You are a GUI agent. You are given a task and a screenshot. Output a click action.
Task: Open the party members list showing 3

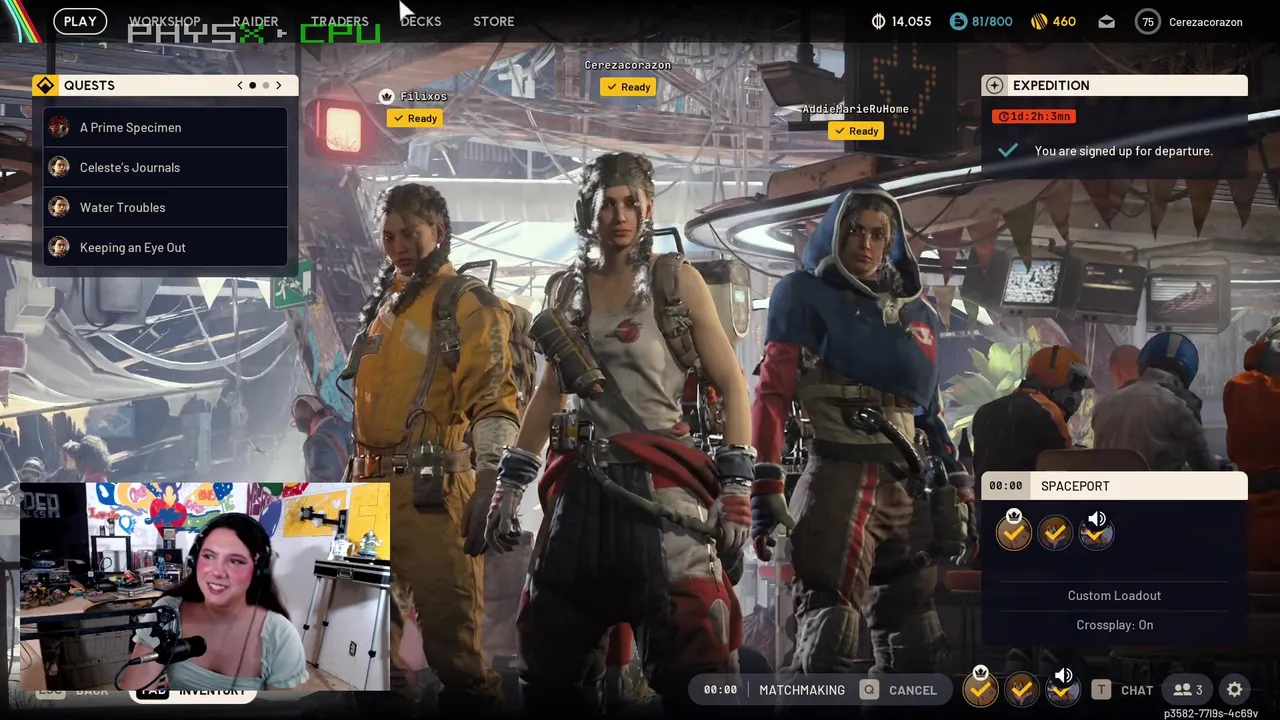tap(1188, 690)
